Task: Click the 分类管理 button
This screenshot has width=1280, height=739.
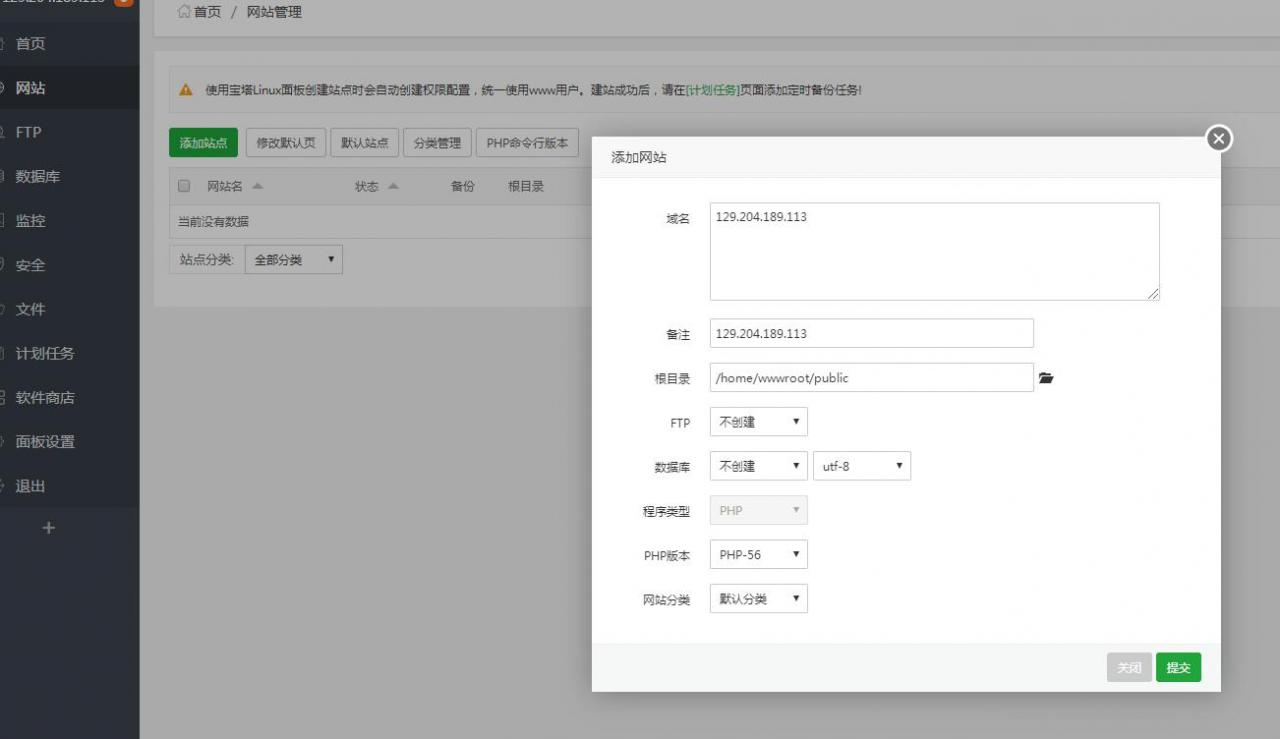Action: (437, 143)
